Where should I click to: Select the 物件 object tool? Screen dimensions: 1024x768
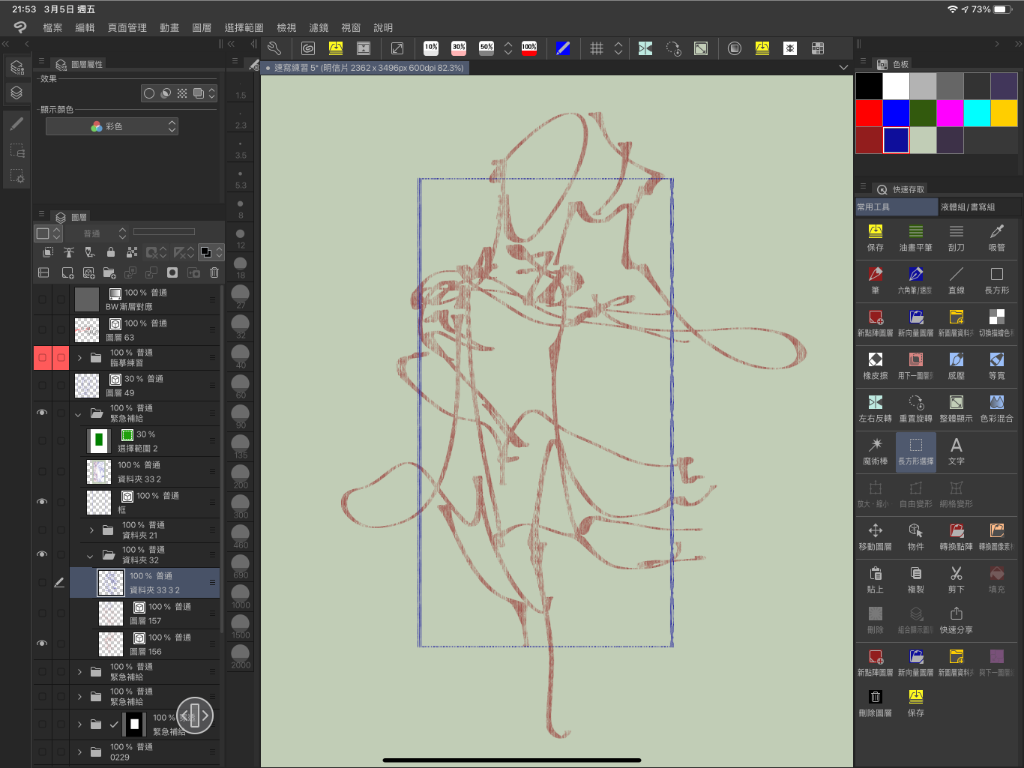click(916, 536)
